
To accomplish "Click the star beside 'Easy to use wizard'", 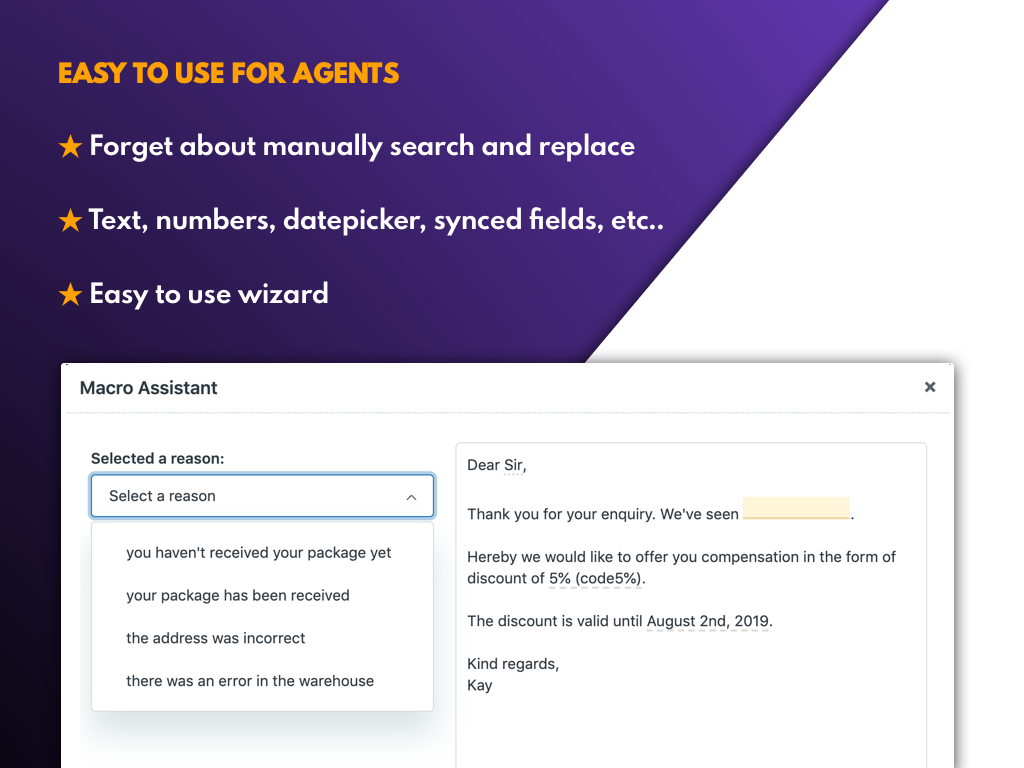I will [x=70, y=295].
